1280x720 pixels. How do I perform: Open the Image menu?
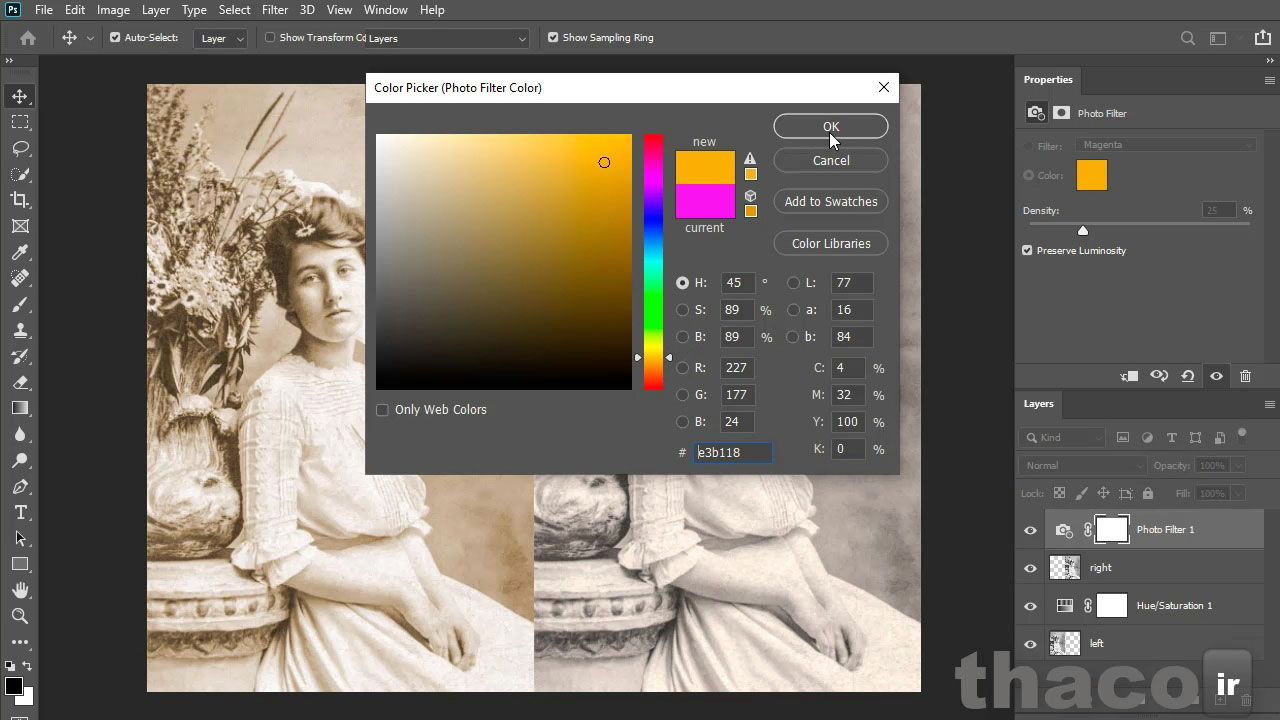coord(113,10)
